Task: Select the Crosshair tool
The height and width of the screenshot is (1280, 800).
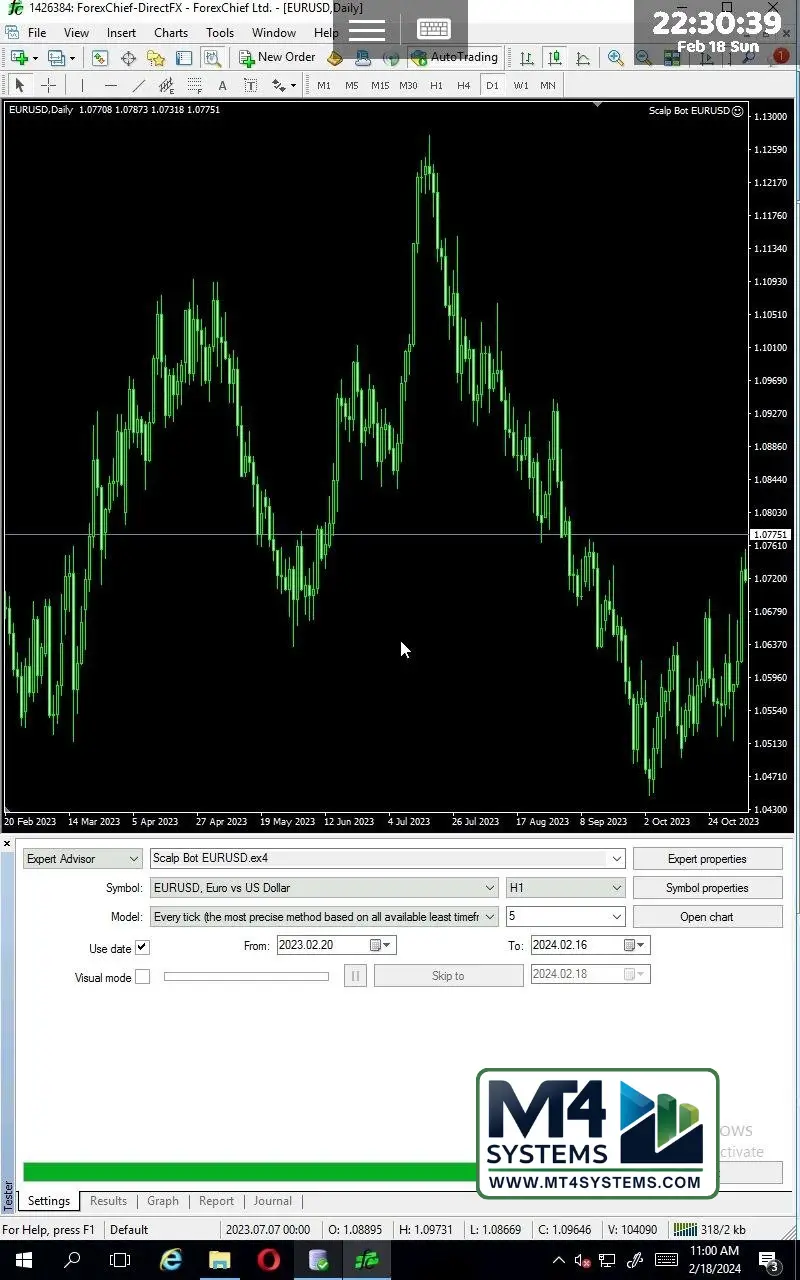Action: pyautogui.click(x=48, y=85)
